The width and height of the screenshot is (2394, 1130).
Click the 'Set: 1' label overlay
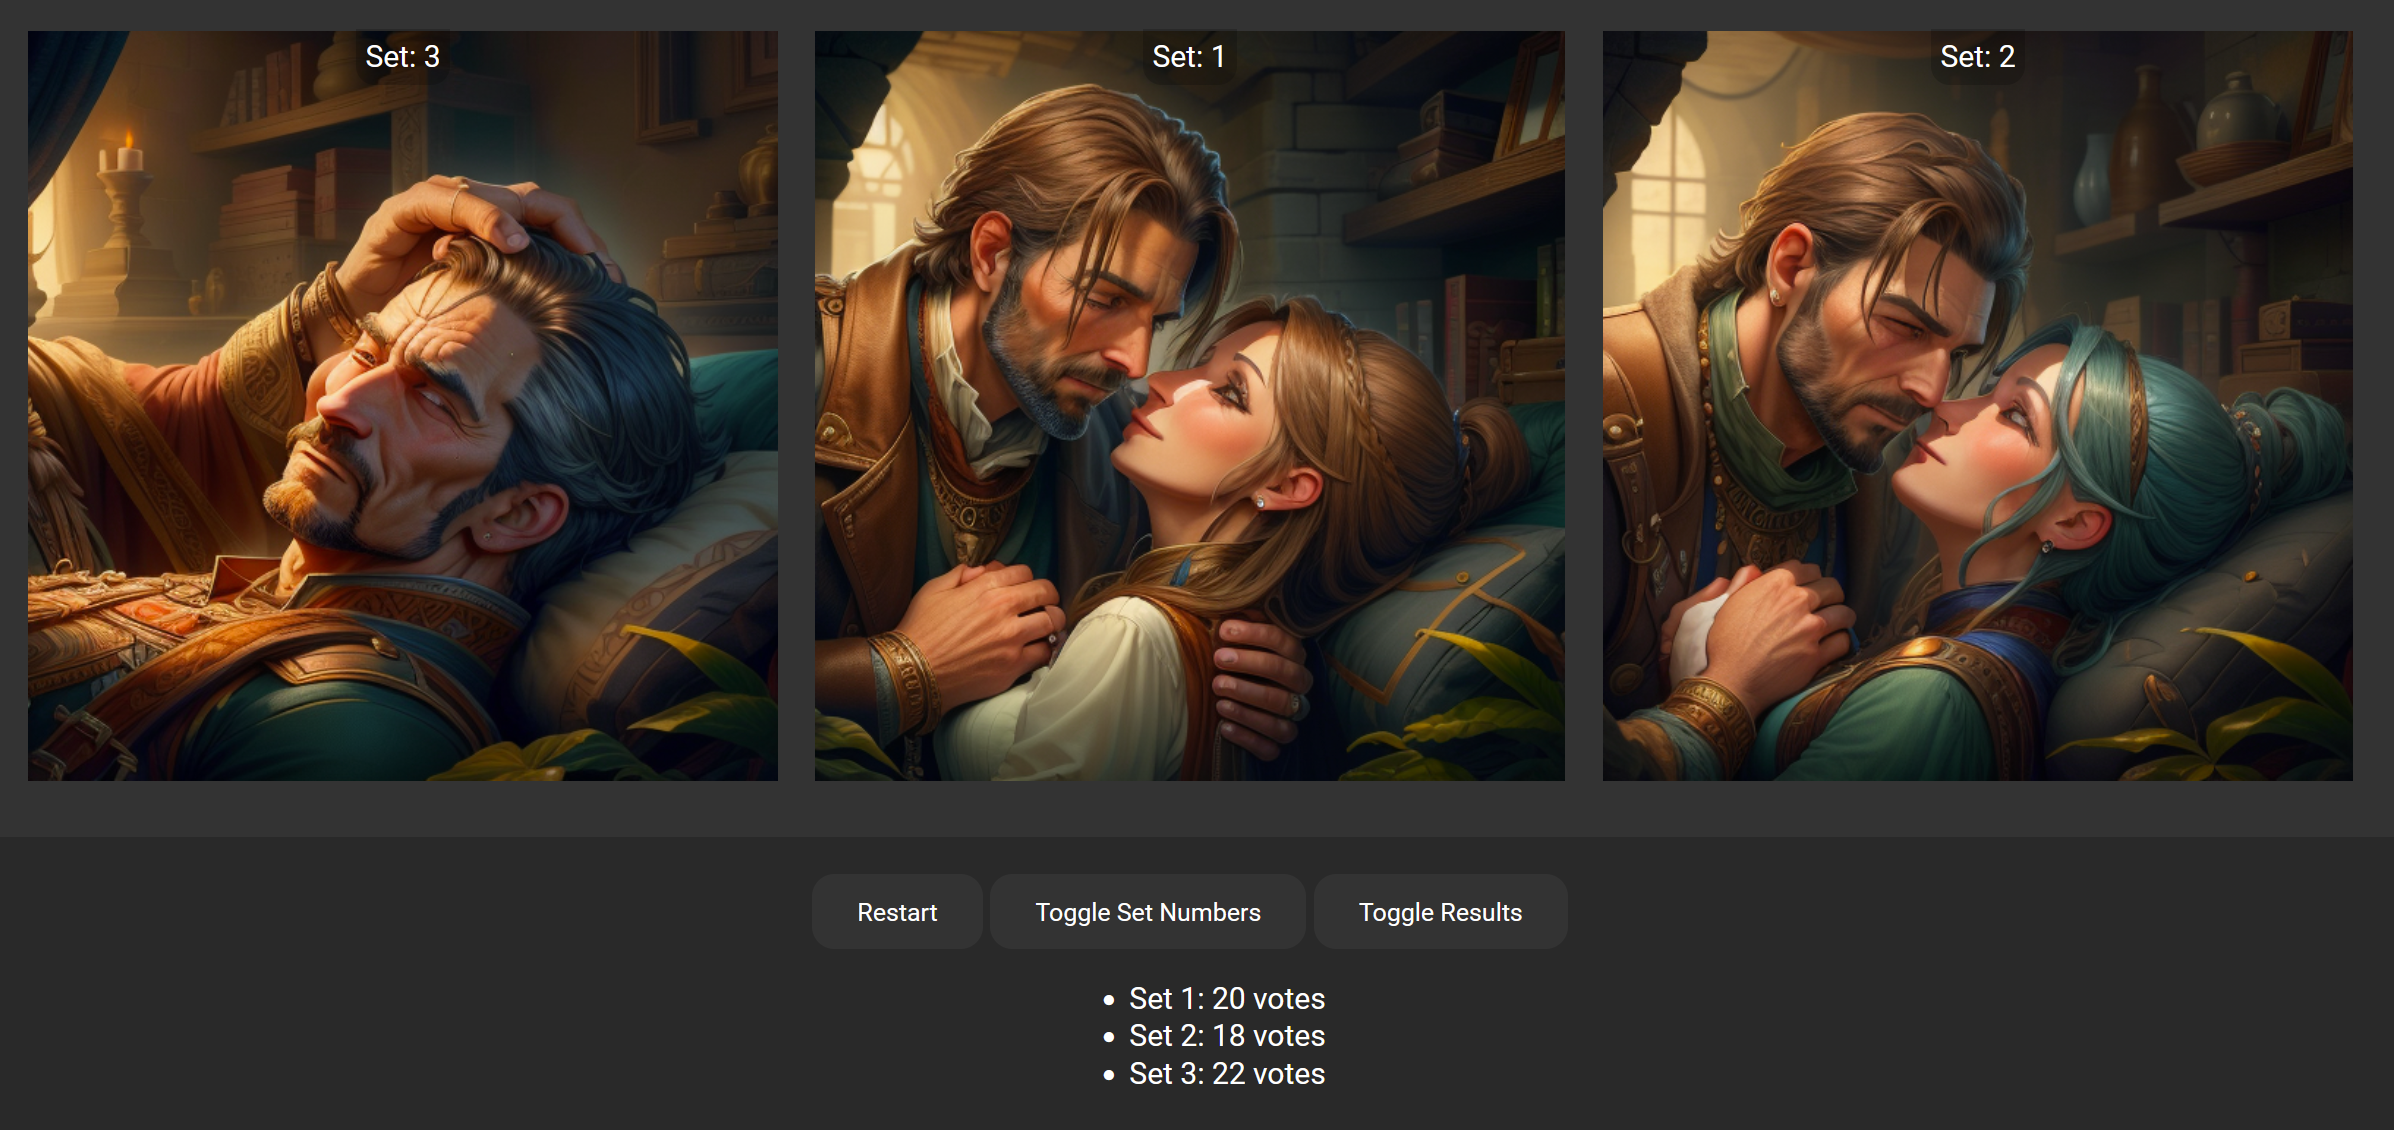point(1188,57)
